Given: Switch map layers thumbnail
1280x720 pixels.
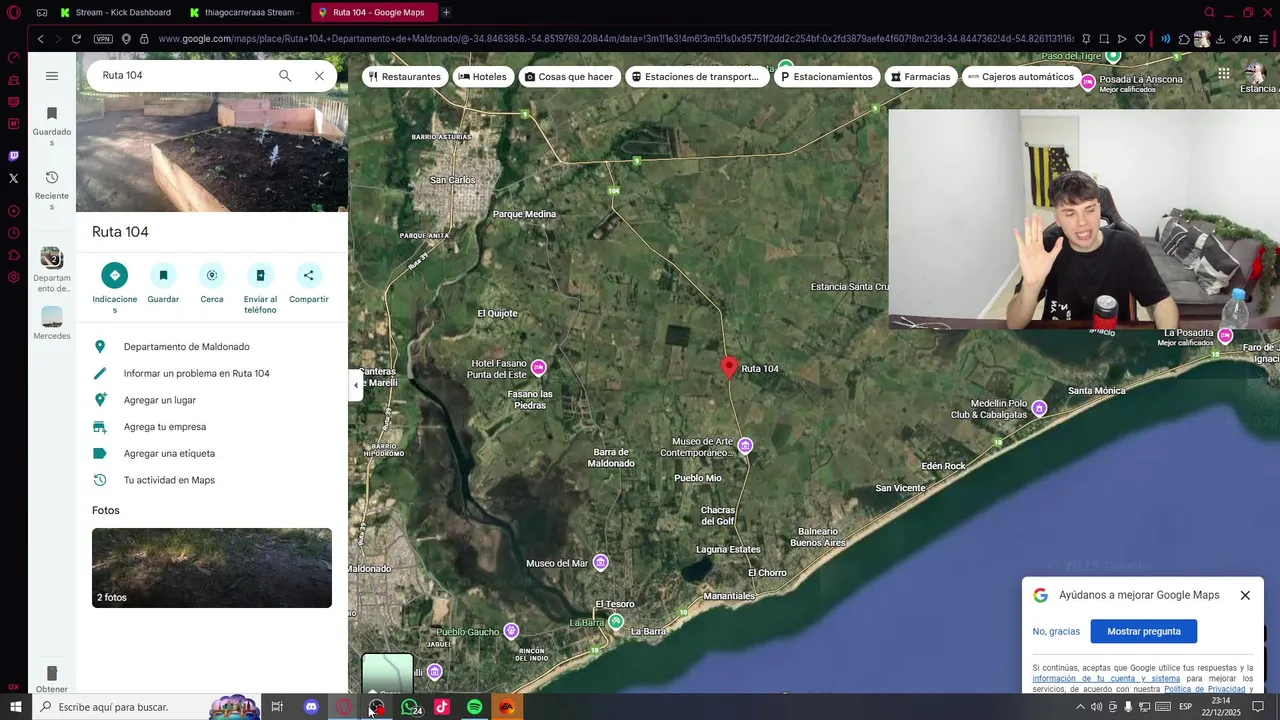Looking at the screenshot, I should point(387,673).
